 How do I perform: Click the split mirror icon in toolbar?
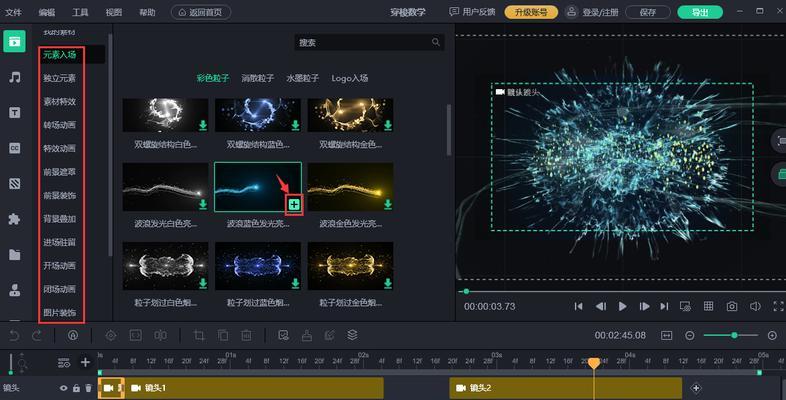(160, 335)
